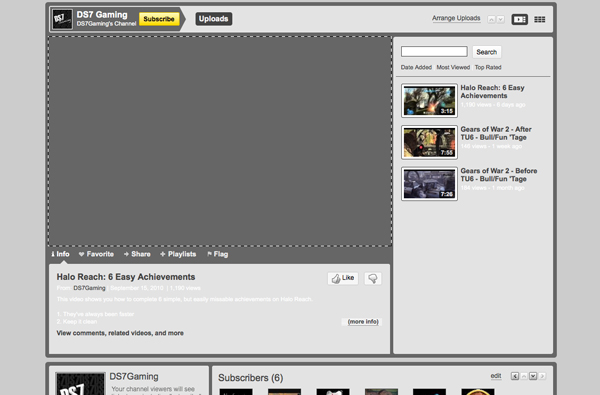Image resolution: width=600 pixels, height=395 pixels.
Task: Click Gears of War 2 - Before TU6 title
Action: [x=499, y=175]
